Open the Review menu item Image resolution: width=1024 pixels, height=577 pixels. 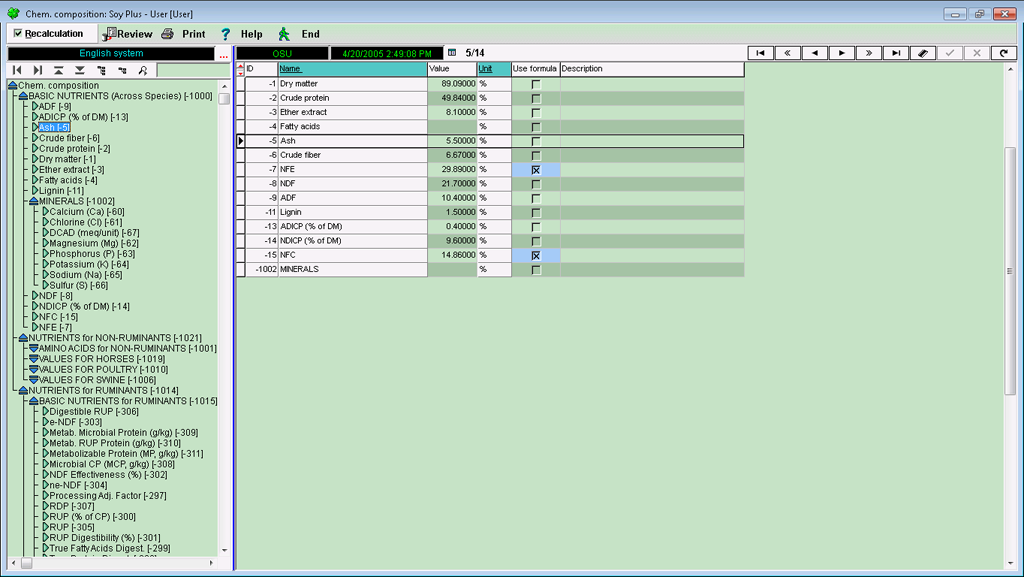pos(127,34)
